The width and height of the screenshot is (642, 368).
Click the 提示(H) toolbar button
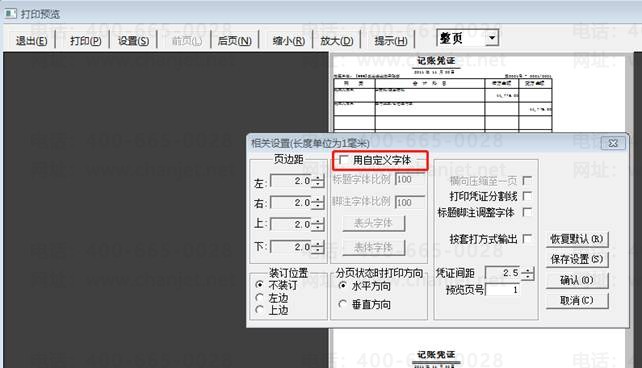pyautogui.click(x=391, y=41)
